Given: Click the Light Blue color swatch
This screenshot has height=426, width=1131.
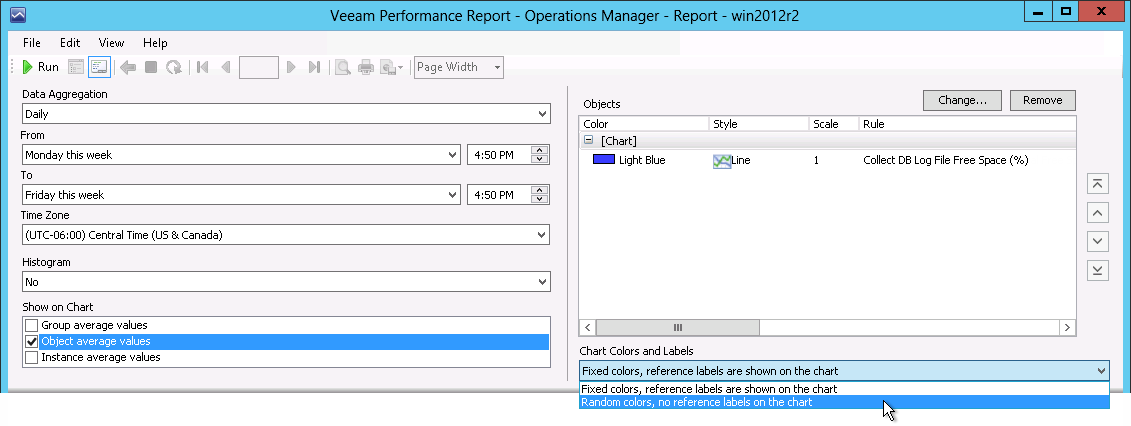Looking at the screenshot, I should (604, 160).
